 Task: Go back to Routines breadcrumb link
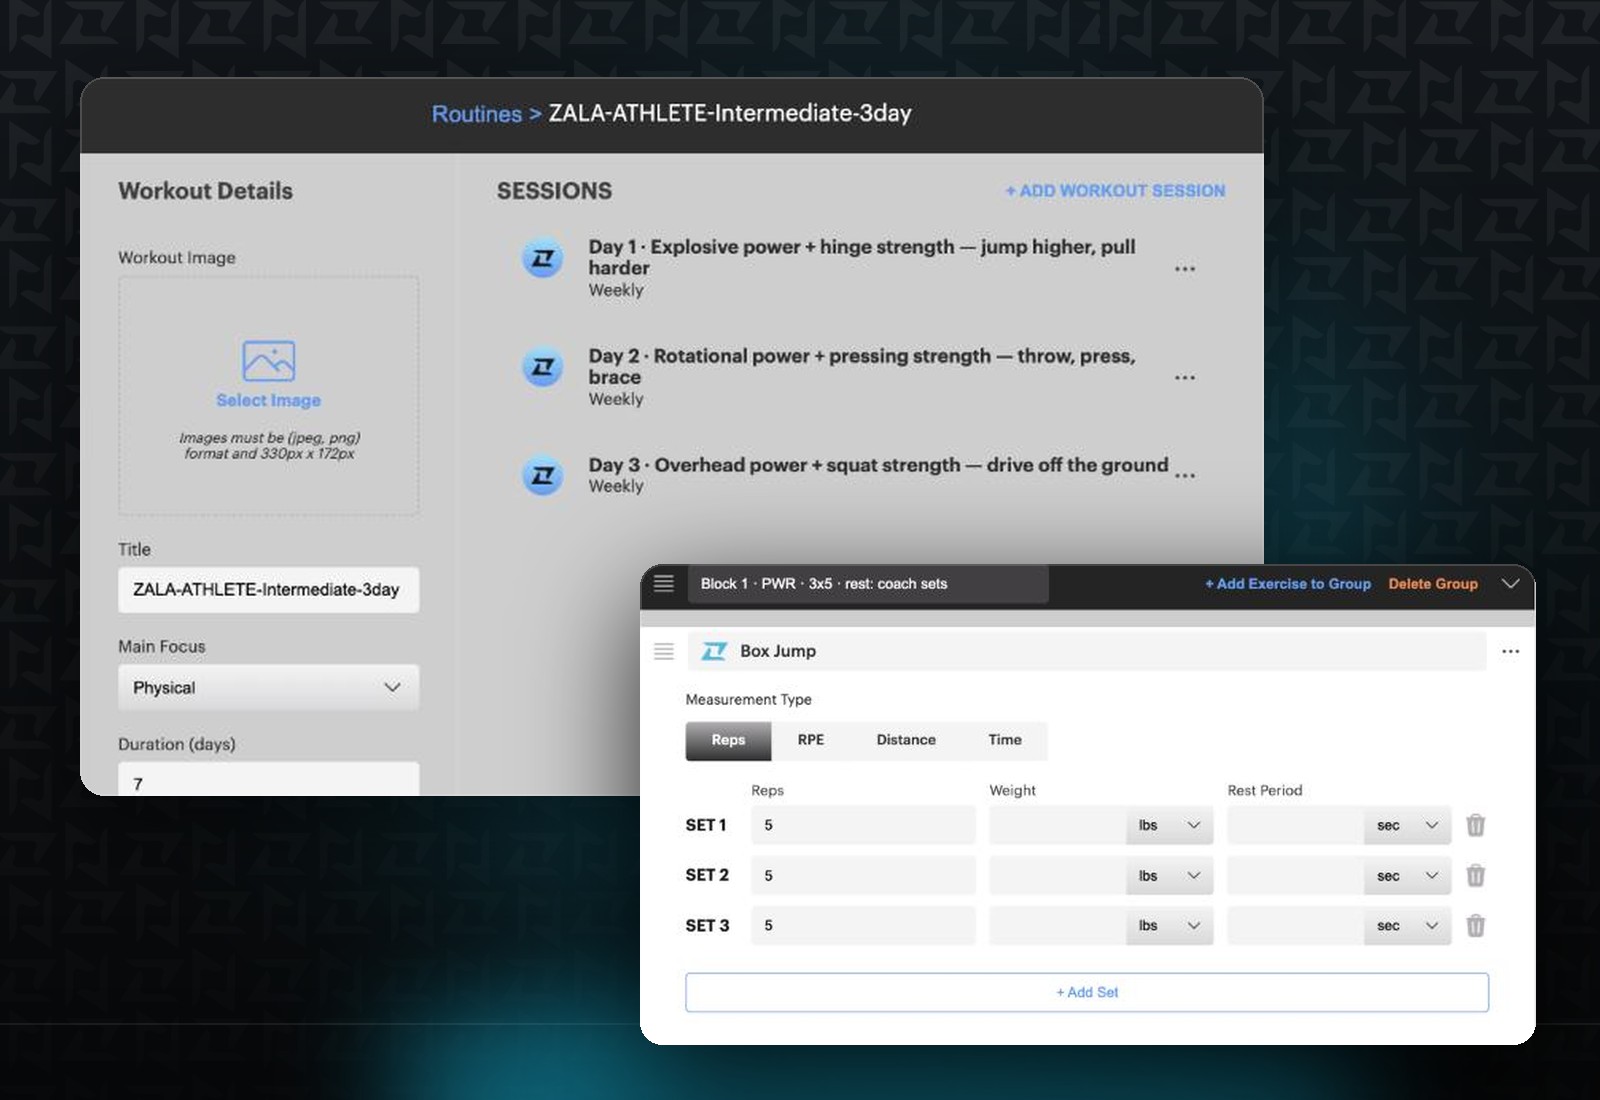tap(477, 114)
